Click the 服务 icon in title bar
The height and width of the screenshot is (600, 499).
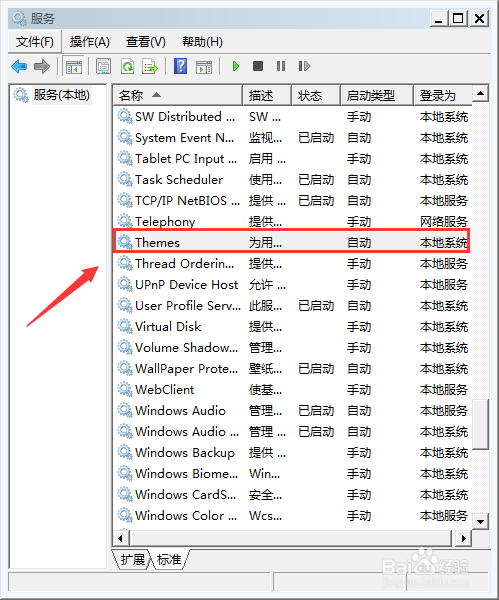[x=18, y=18]
